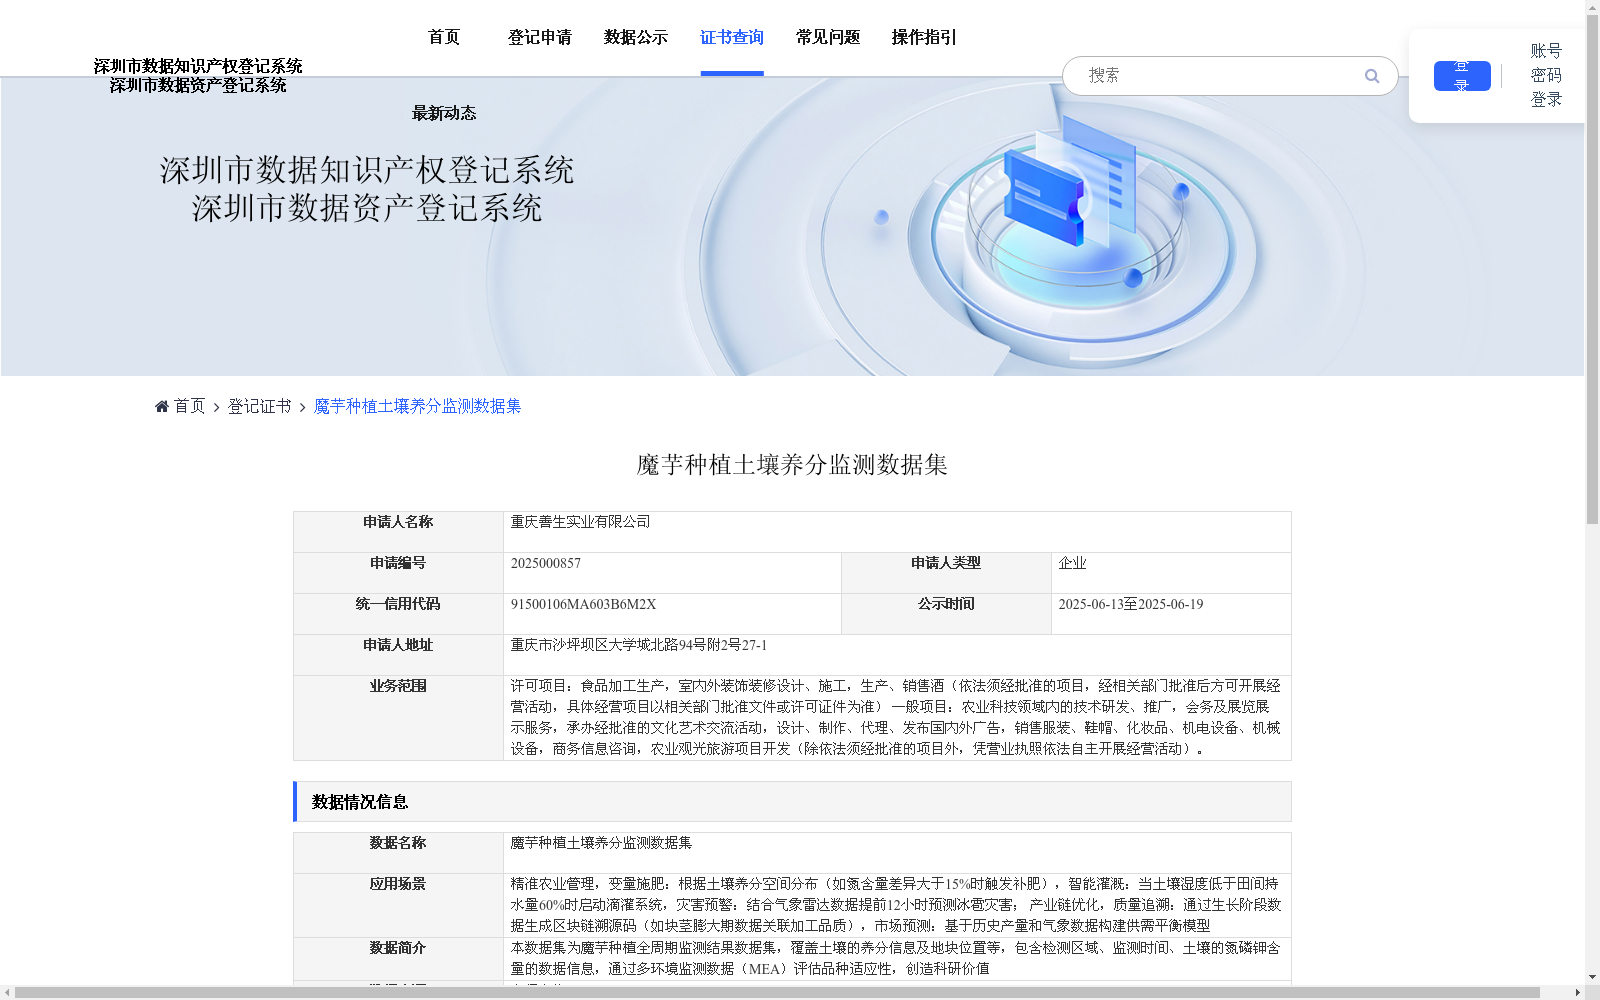Open the 最新动态 menu item
Viewport: 1600px width, 1000px height.
[444, 113]
